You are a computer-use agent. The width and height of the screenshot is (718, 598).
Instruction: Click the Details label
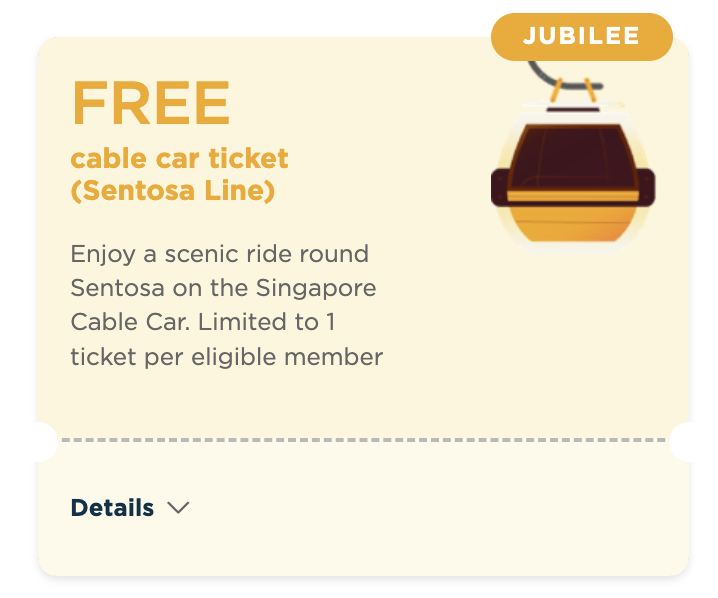click(112, 508)
